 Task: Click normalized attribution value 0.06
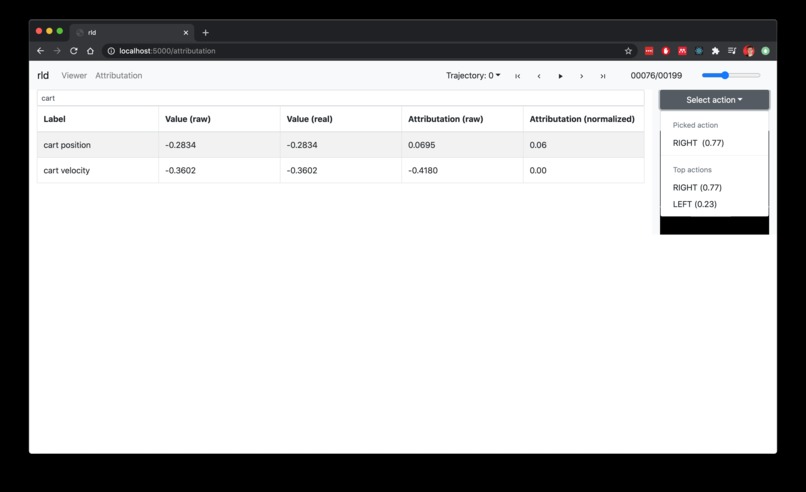click(538, 145)
